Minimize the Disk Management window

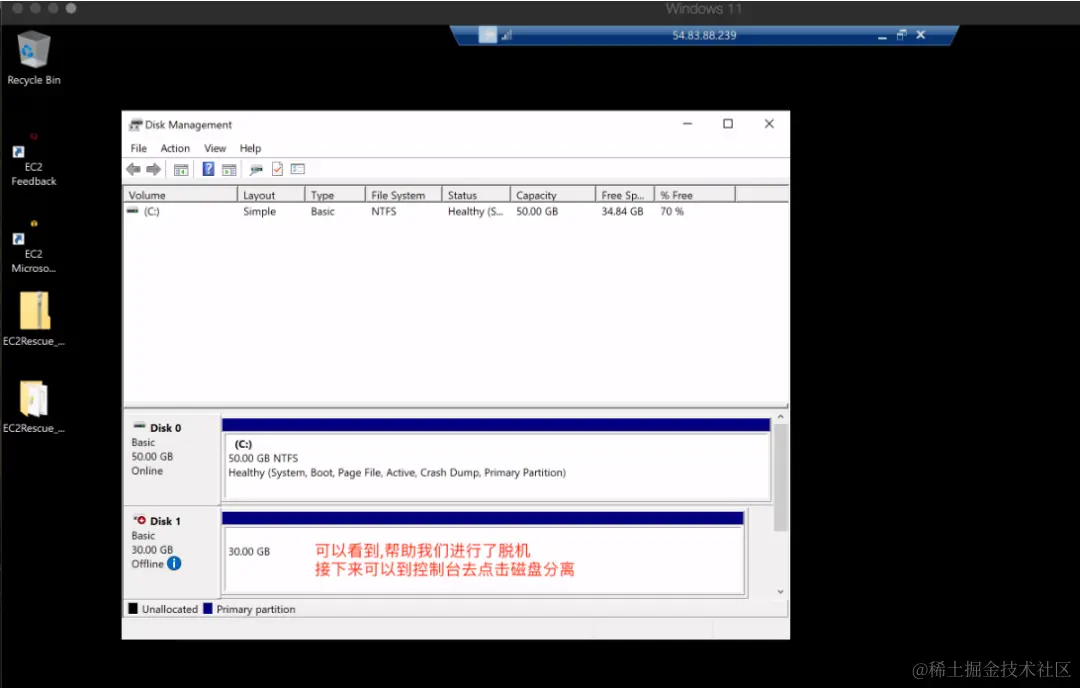click(x=687, y=124)
